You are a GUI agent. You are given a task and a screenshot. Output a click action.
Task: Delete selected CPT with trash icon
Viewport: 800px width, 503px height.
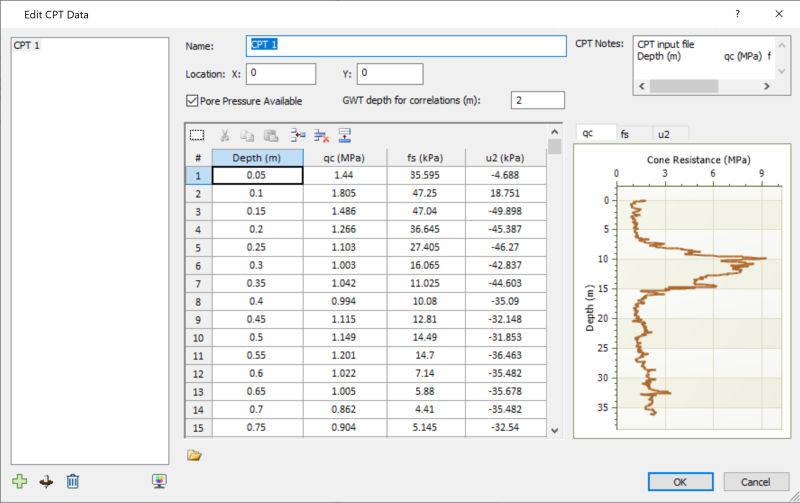[x=72, y=481]
